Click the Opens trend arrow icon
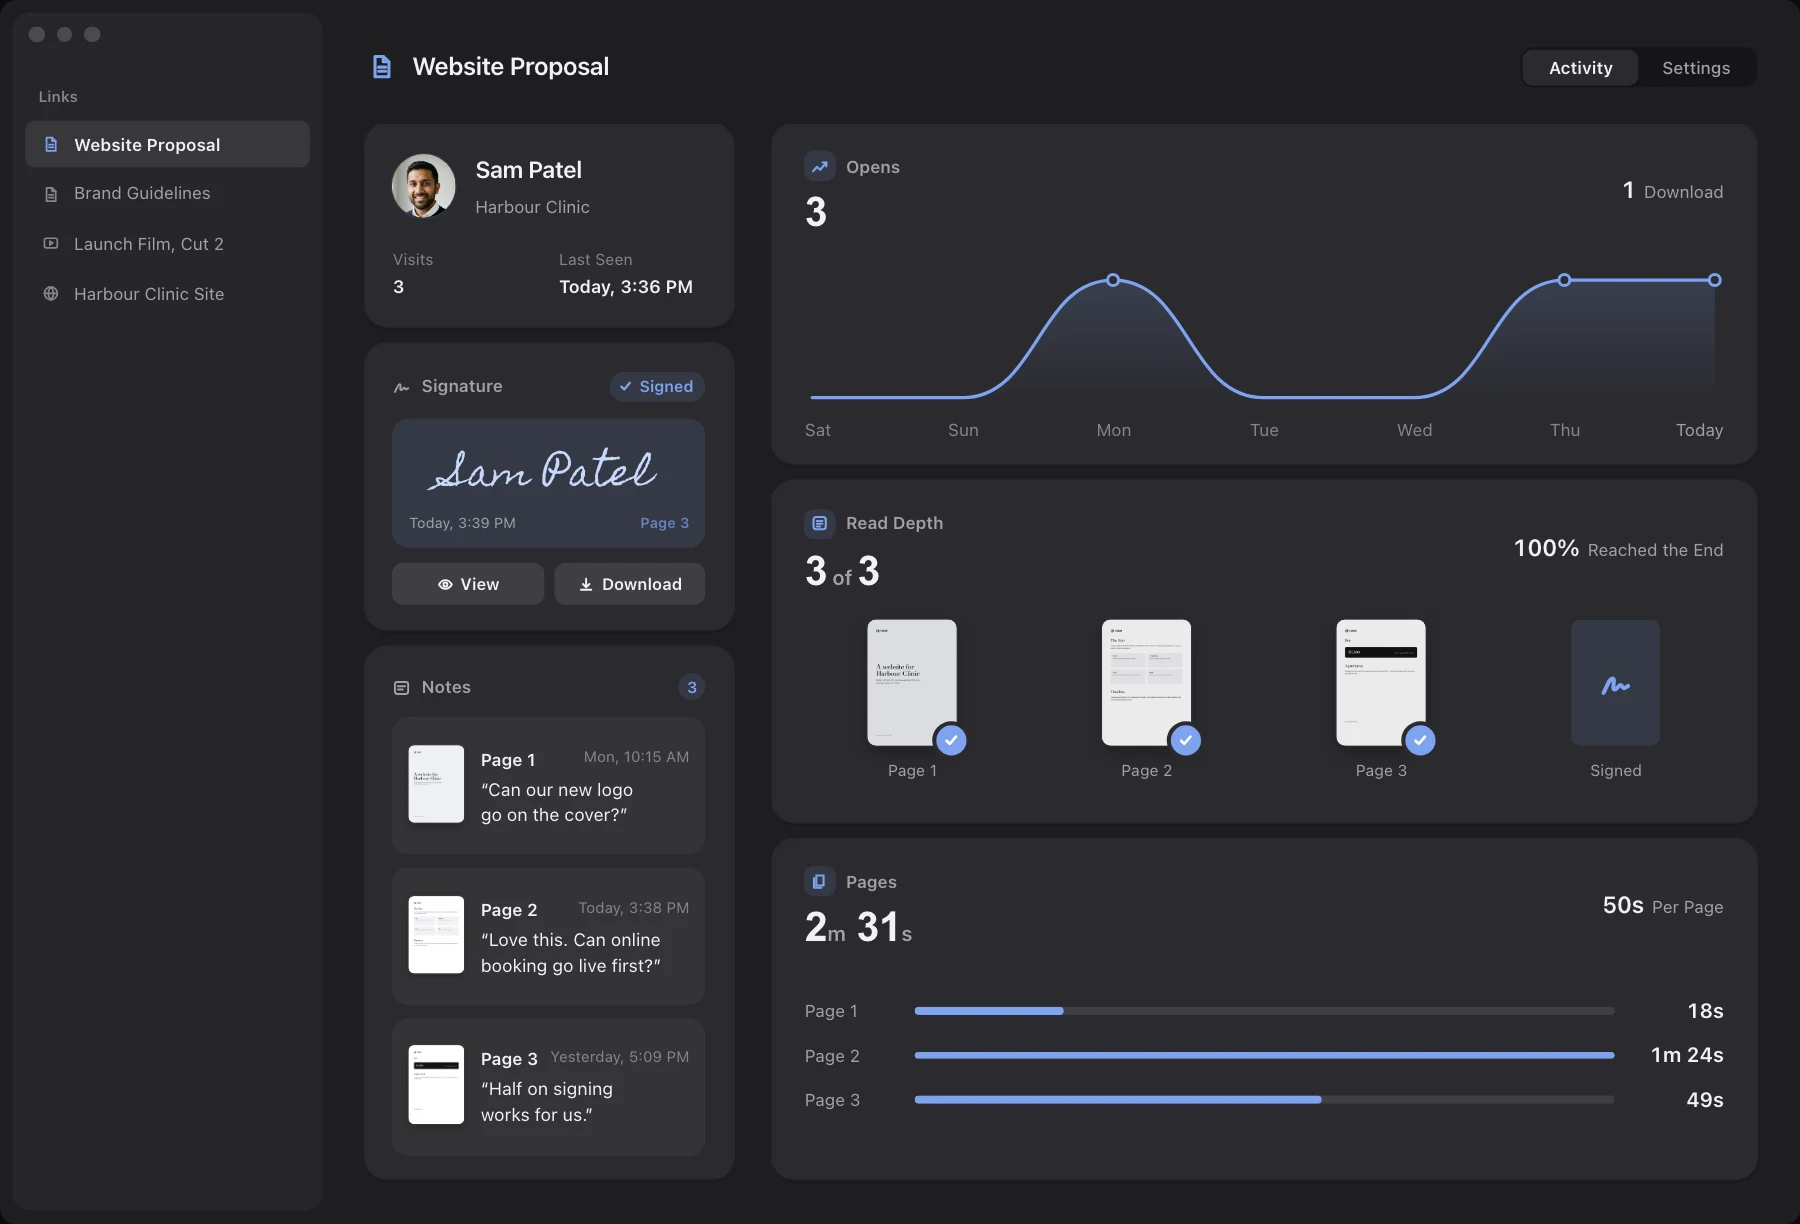Image resolution: width=1800 pixels, height=1224 pixels. tap(819, 167)
